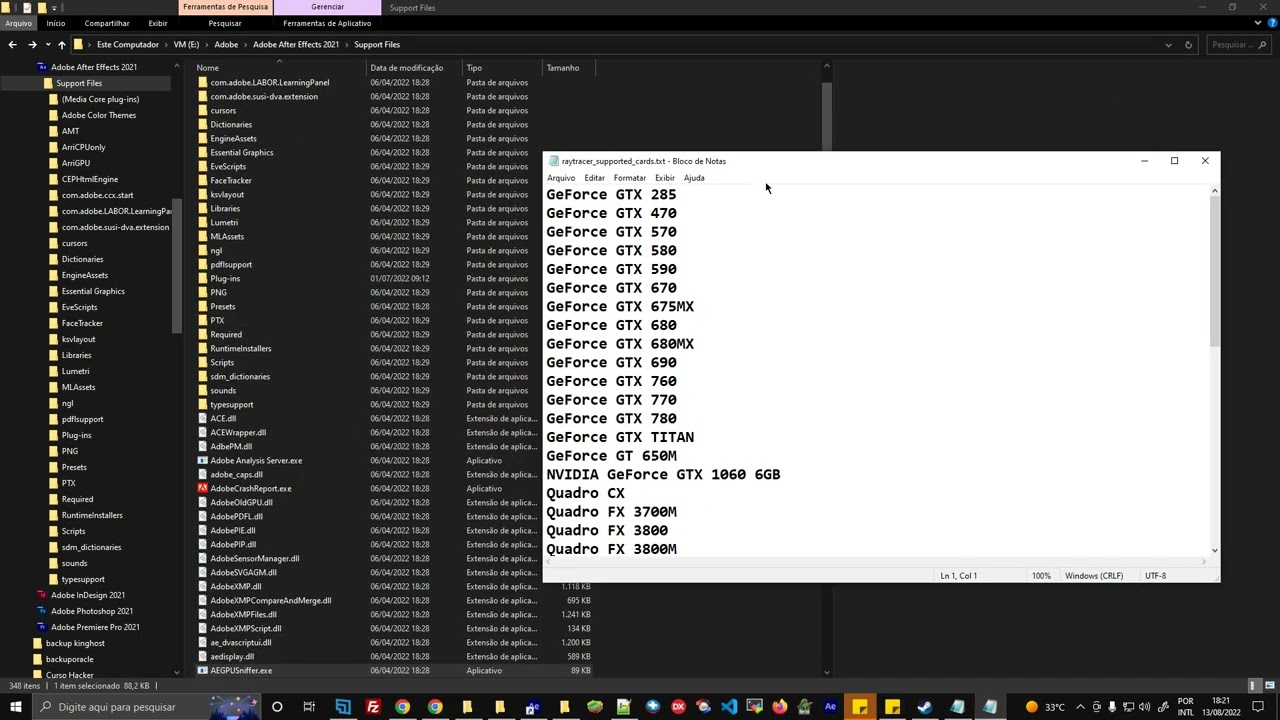Open Visual Studio Code from taskbar

click(x=729, y=707)
